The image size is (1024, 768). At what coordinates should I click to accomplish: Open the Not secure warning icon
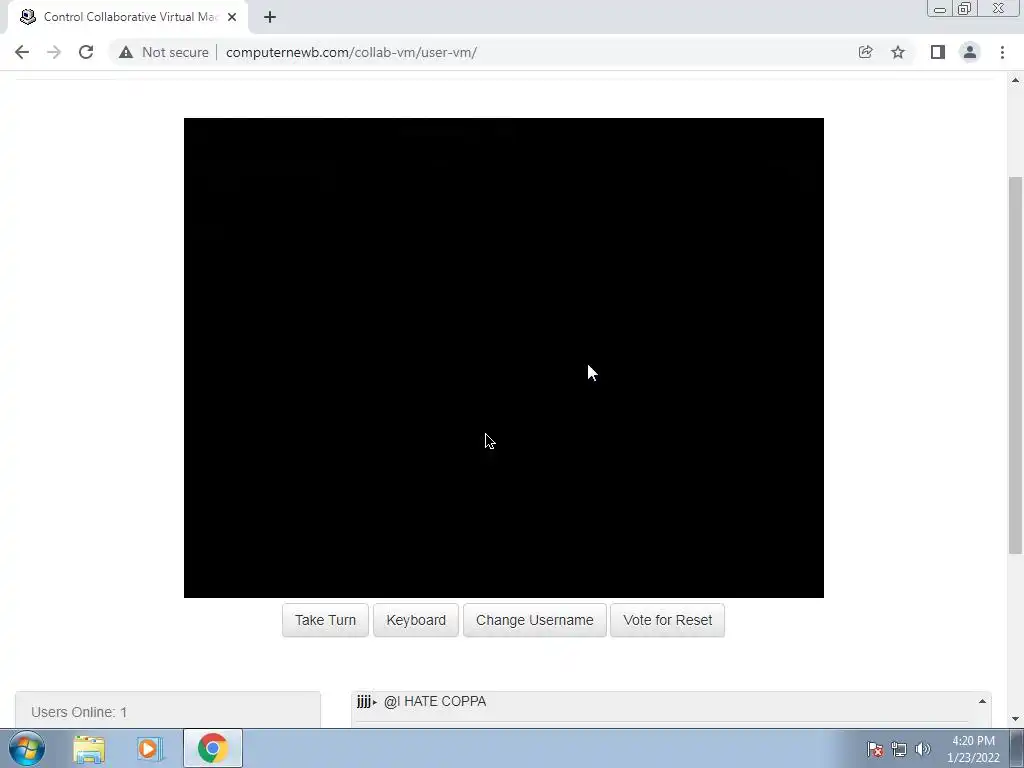coord(126,52)
